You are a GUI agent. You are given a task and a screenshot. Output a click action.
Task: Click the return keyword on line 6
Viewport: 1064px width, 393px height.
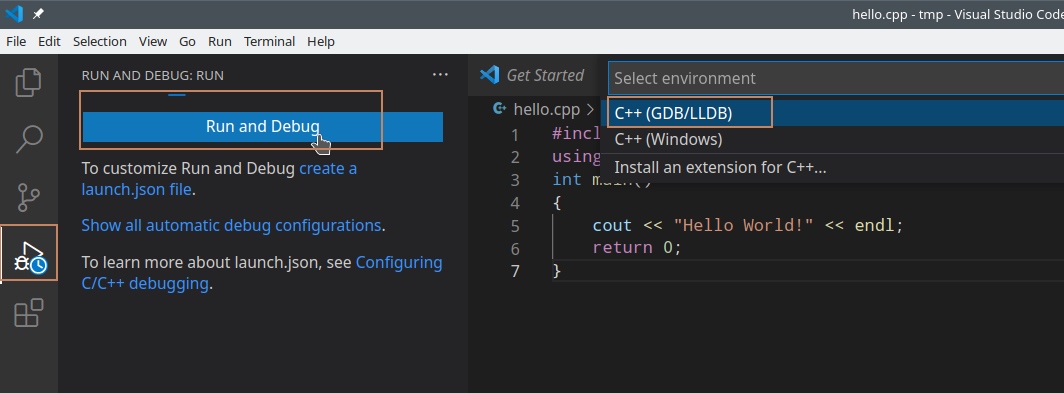(622, 248)
